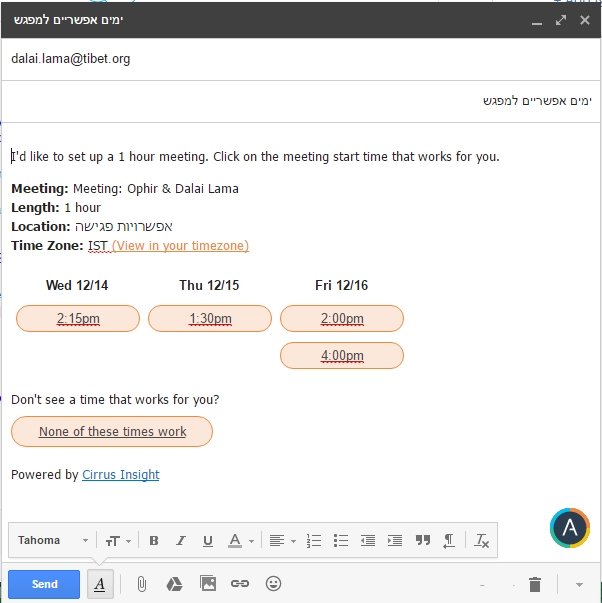The width and height of the screenshot is (602, 603).
Task: Insert files using Google Drive icon
Action: pyautogui.click(x=174, y=584)
